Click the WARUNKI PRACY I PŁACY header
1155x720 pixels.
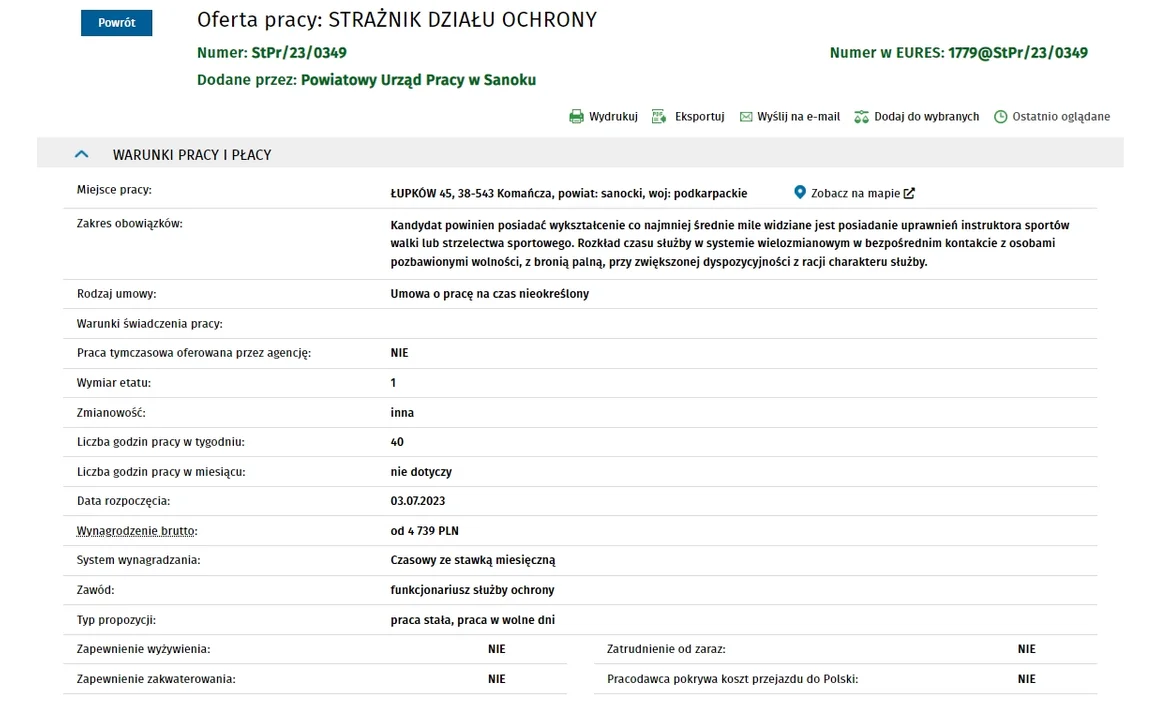click(192, 155)
